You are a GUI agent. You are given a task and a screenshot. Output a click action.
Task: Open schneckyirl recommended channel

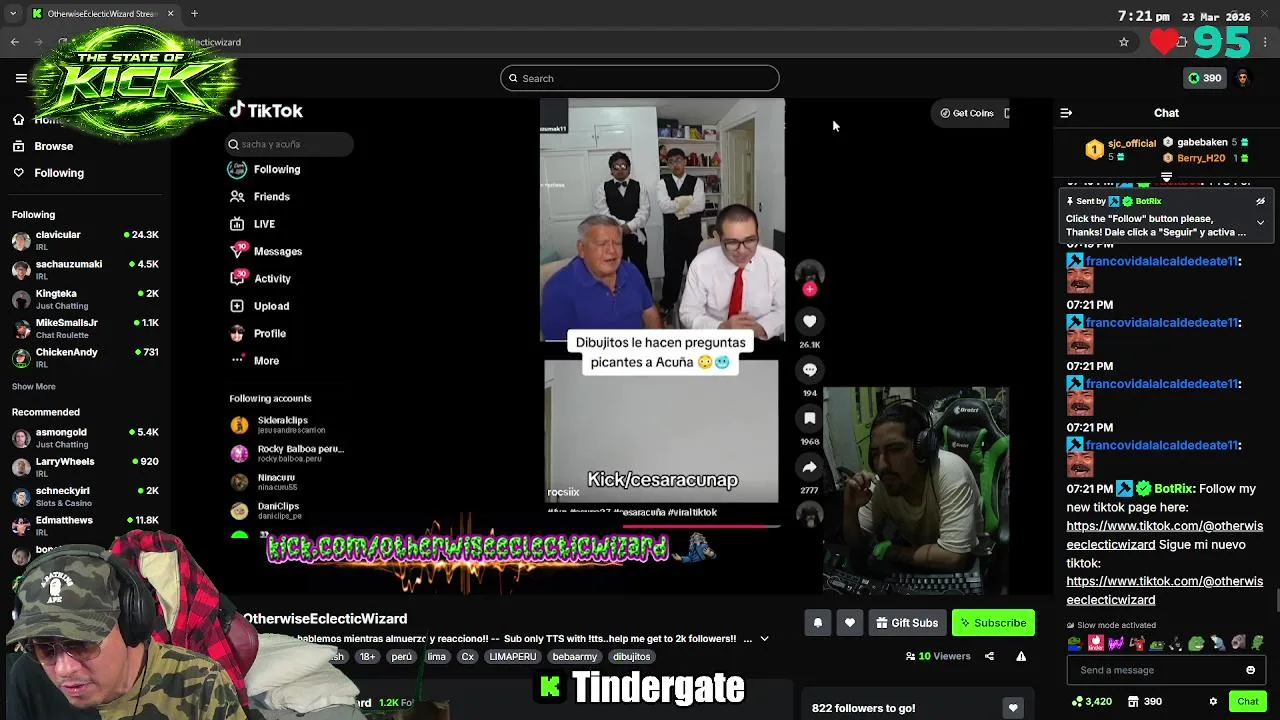click(x=85, y=496)
